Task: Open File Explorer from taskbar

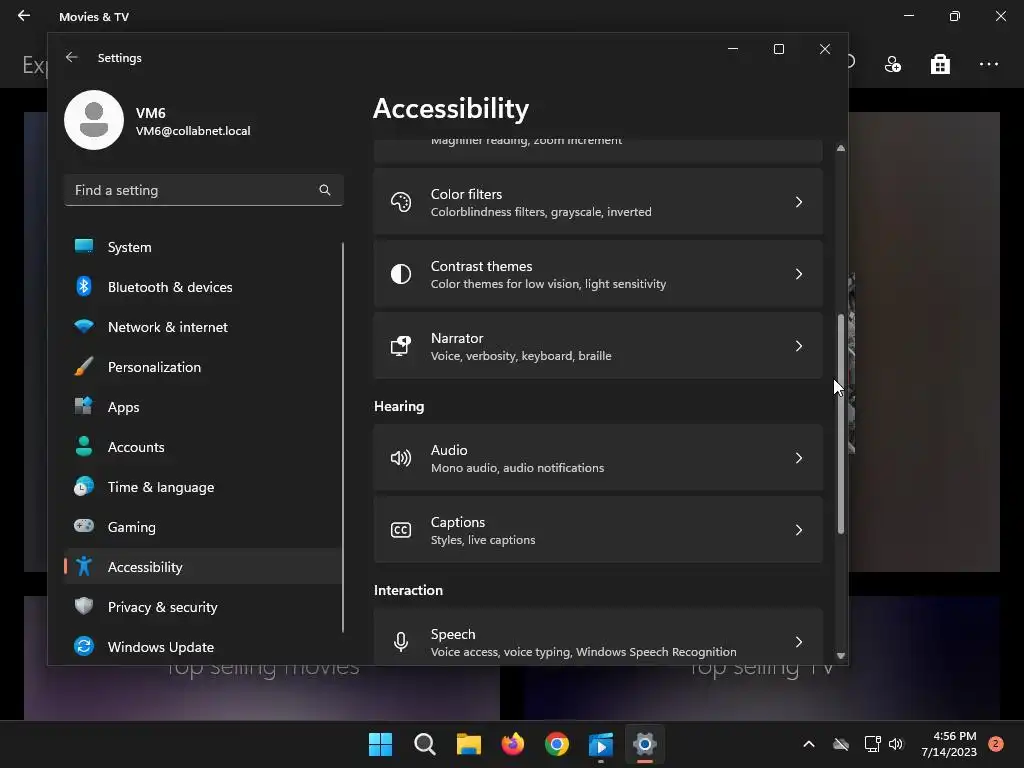Action: 468,744
